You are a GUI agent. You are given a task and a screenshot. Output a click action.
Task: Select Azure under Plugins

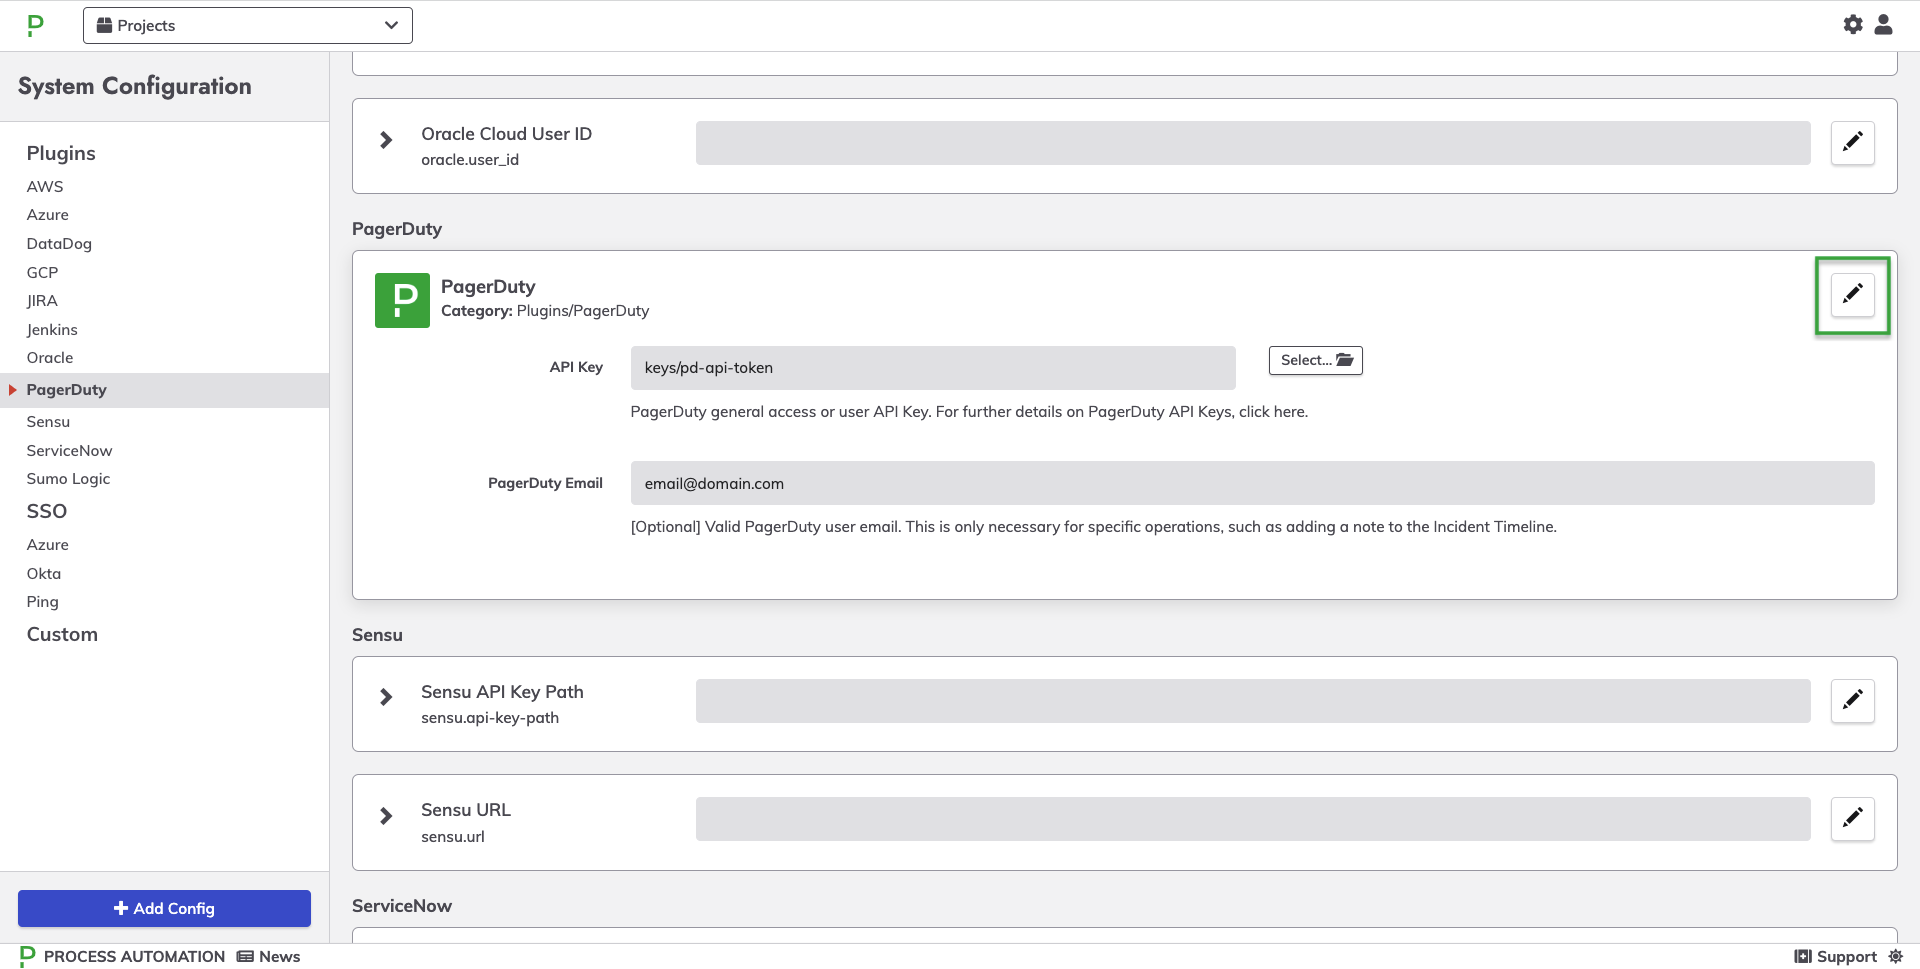click(48, 215)
